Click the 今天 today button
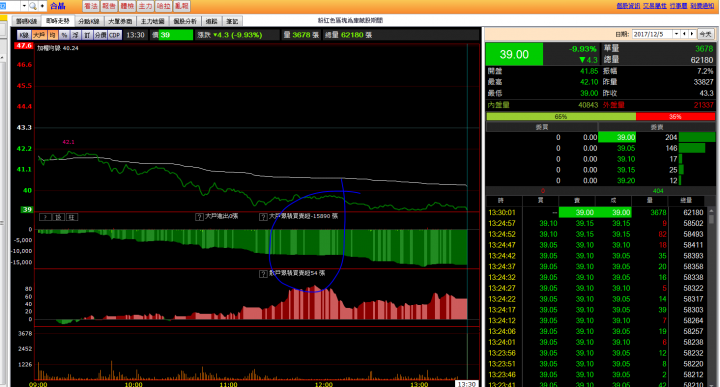 pyautogui.click(x=705, y=34)
